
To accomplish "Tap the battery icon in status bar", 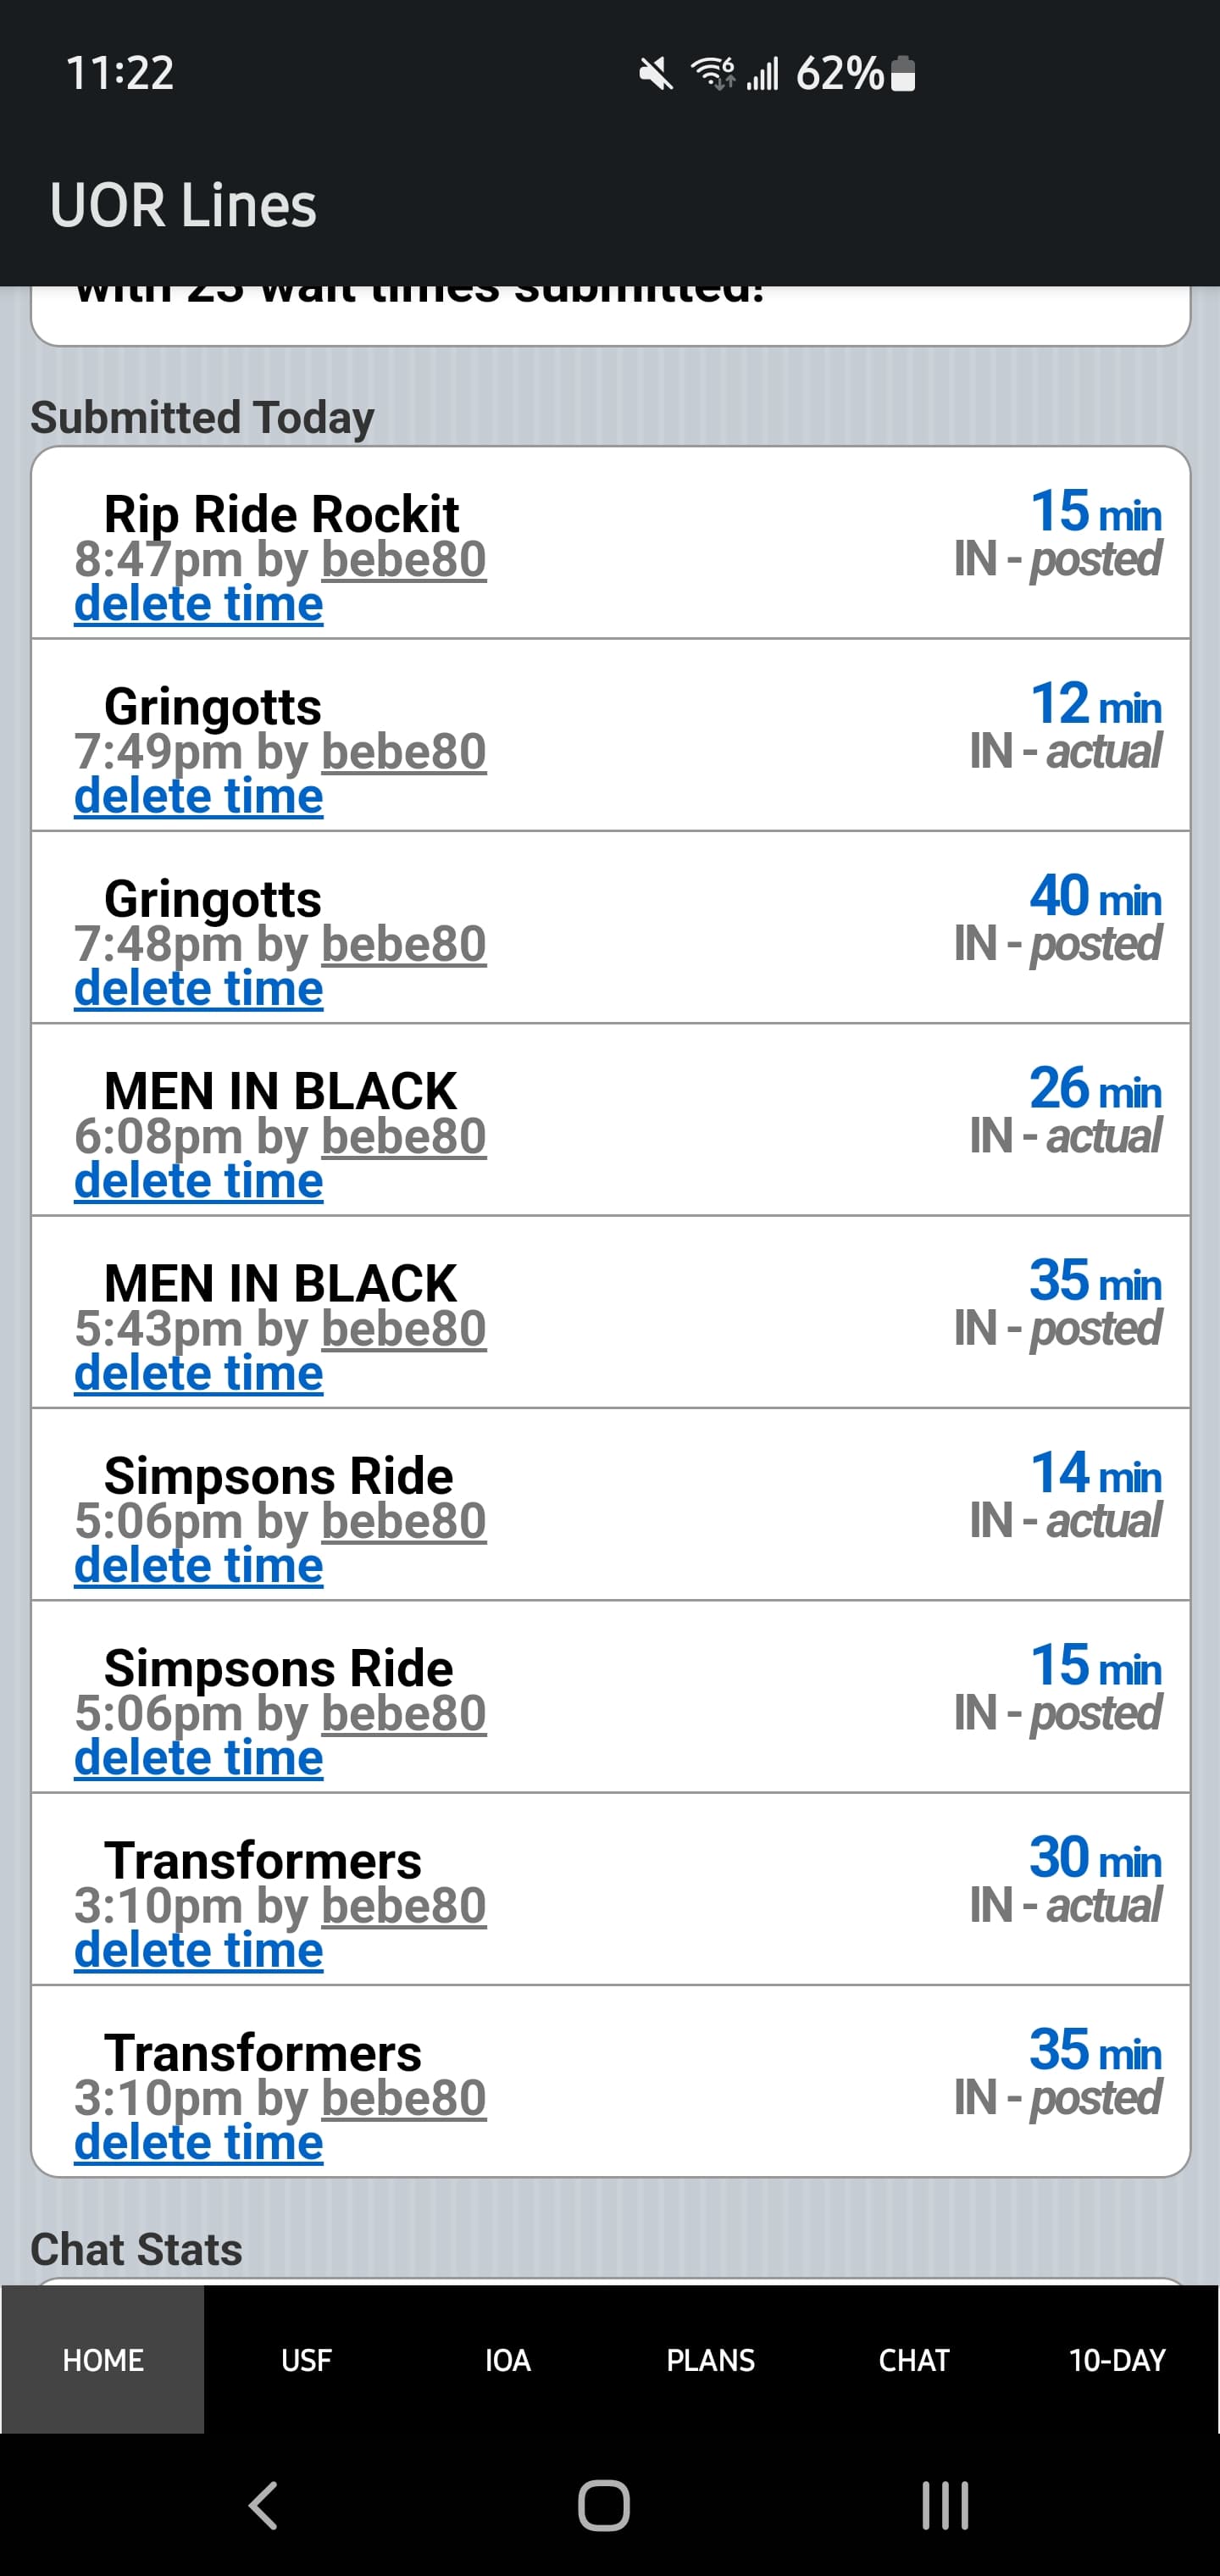I will tap(902, 73).
